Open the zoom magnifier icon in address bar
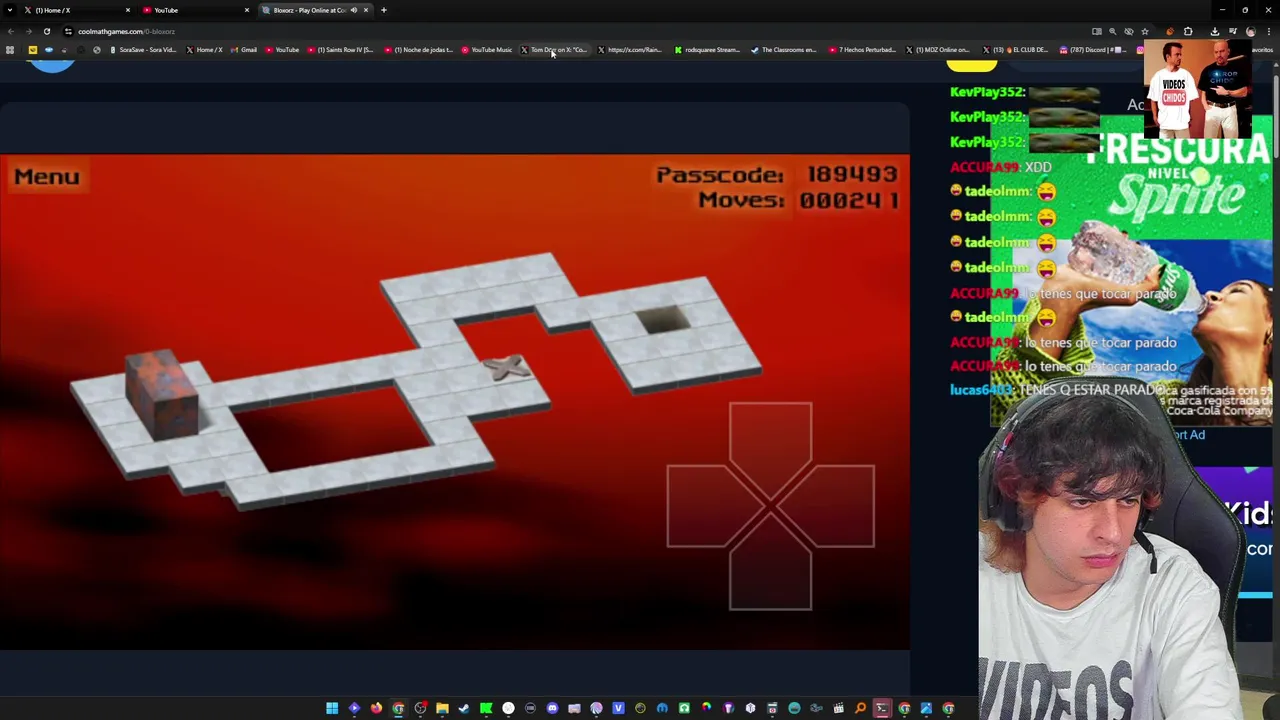This screenshot has width=1280, height=720. pyautogui.click(x=1112, y=31)
